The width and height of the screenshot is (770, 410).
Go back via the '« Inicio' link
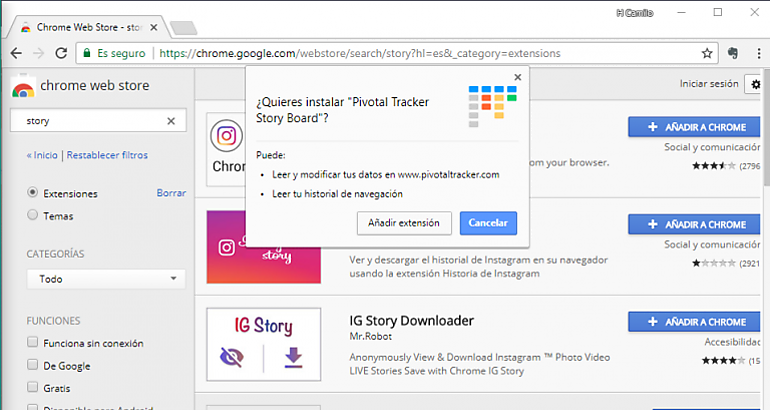pyautogui.click(x=42, y=155)
